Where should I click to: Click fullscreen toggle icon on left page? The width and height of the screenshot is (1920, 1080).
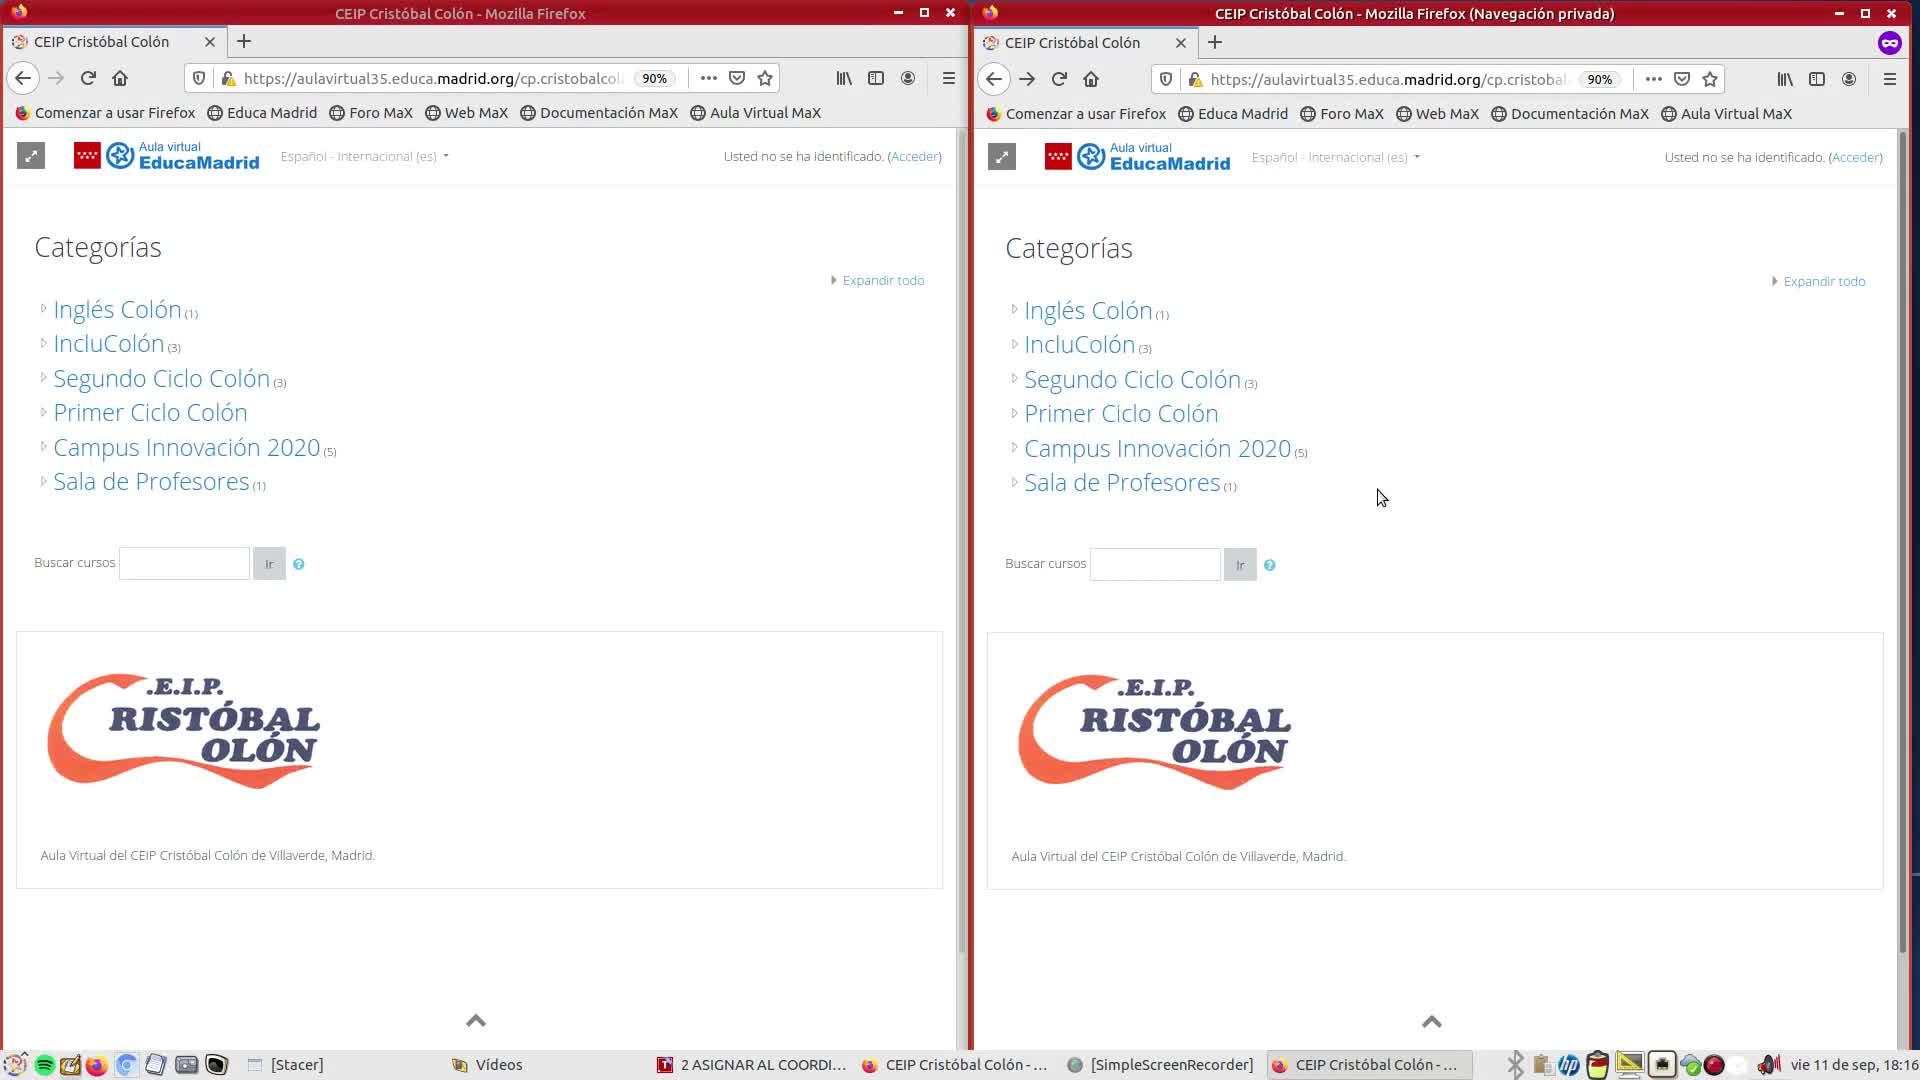(31, 156)
